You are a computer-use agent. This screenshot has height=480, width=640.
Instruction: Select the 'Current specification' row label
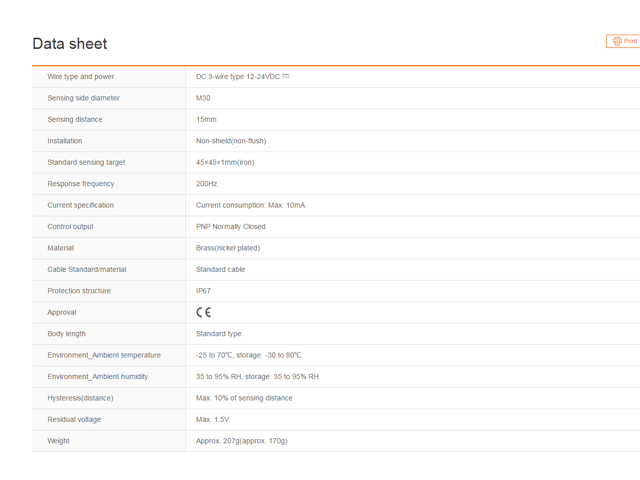pos(81,205)
